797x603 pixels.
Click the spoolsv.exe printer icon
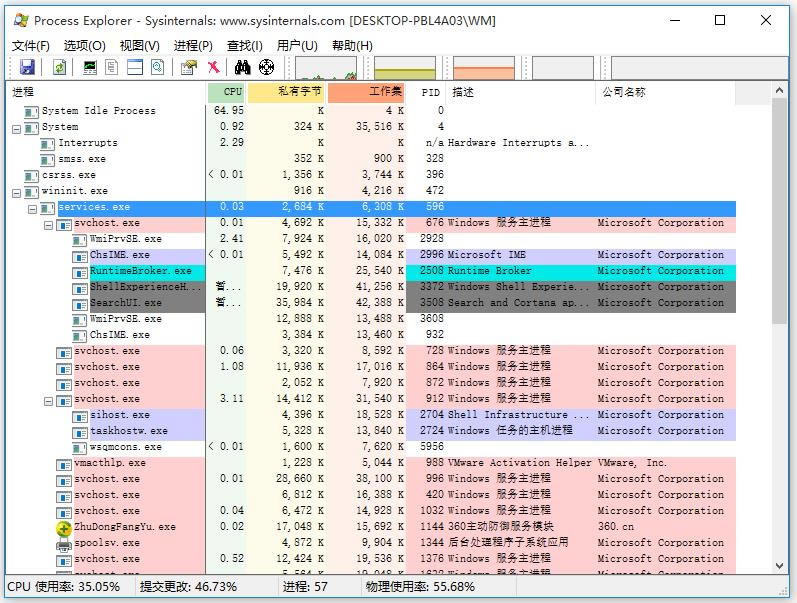[x=64, y=545]
